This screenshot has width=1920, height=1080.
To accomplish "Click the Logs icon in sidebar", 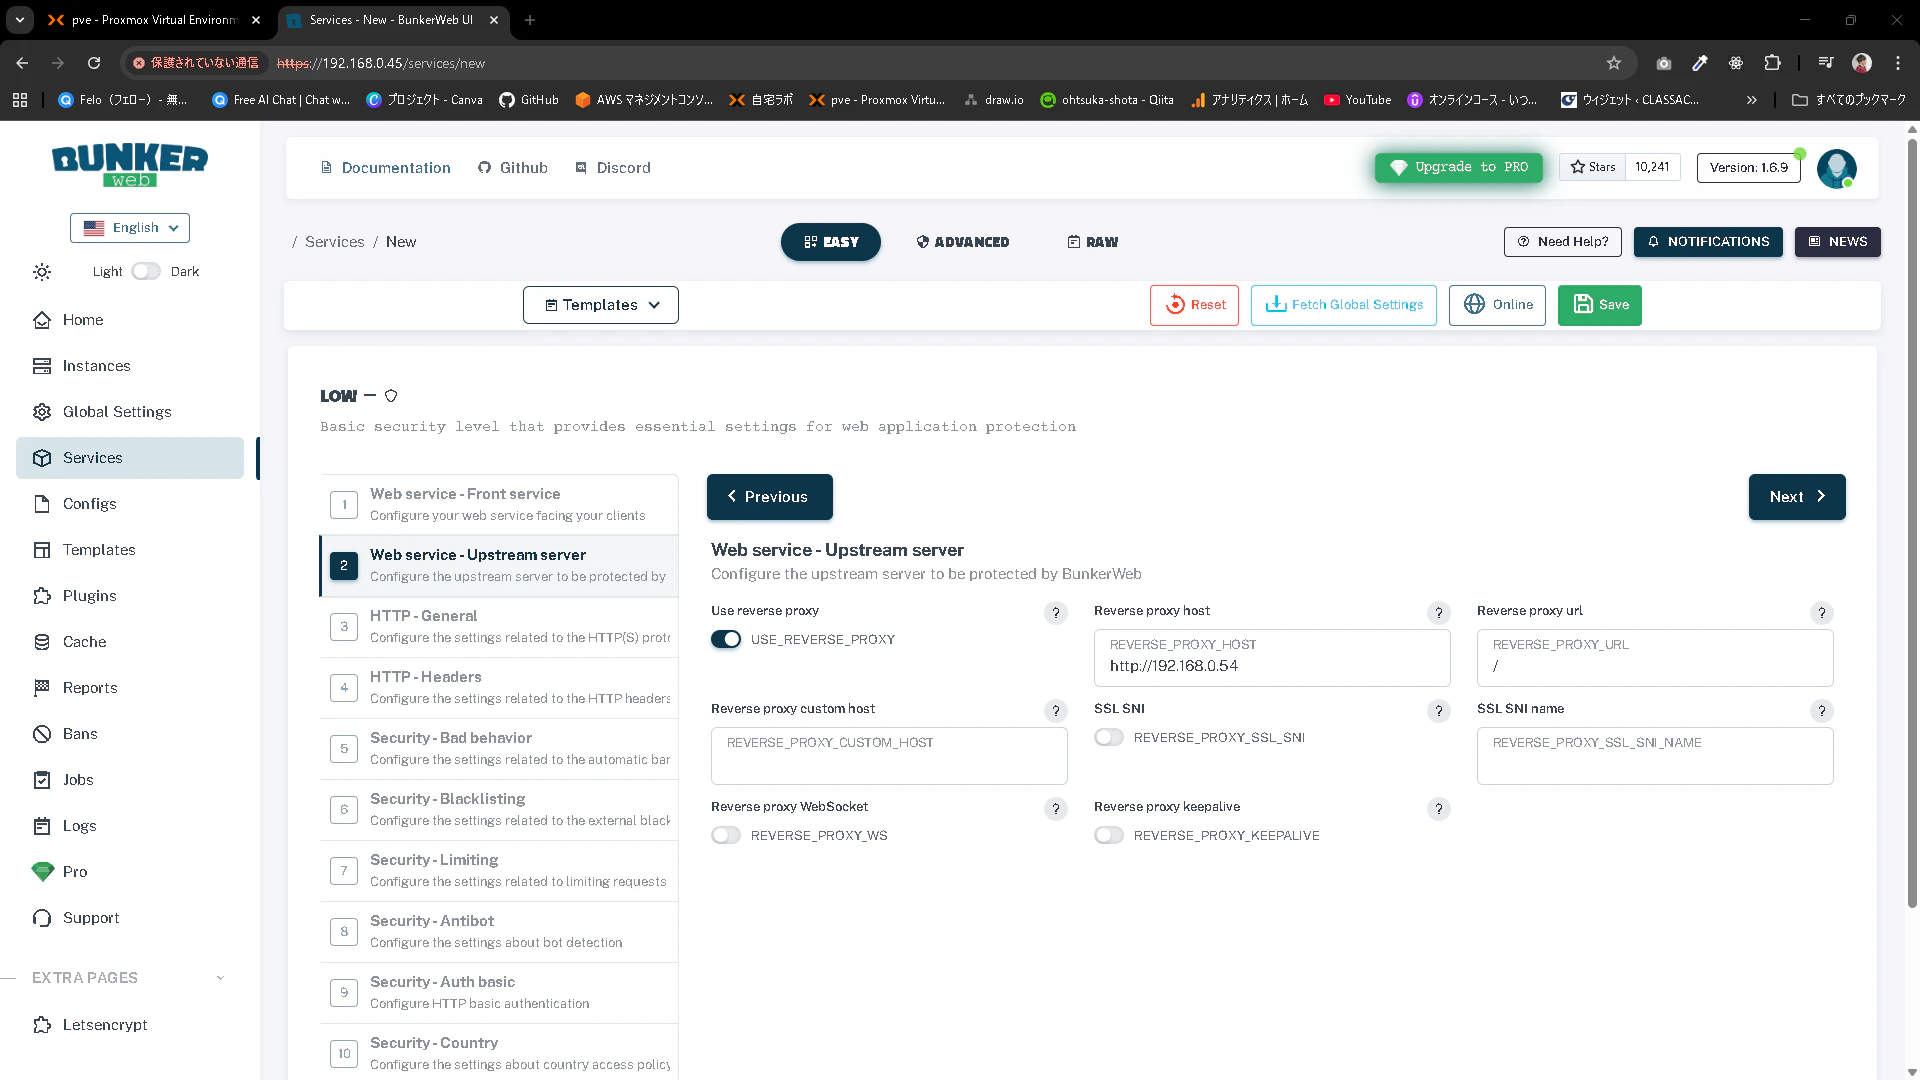I will coord(42,826).
